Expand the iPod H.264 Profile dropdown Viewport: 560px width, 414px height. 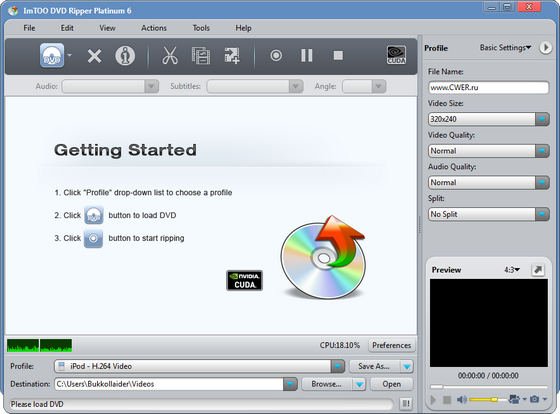pos(338,366)
